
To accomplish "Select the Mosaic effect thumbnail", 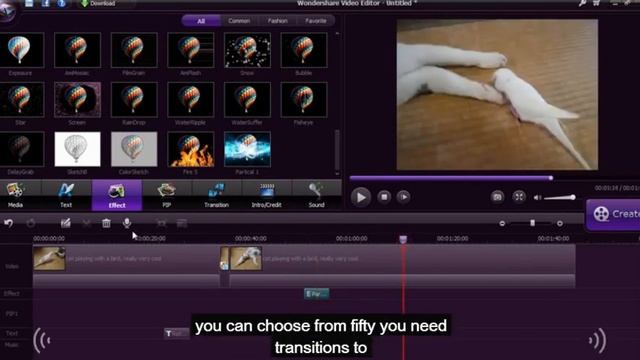I will click(77, 50).
